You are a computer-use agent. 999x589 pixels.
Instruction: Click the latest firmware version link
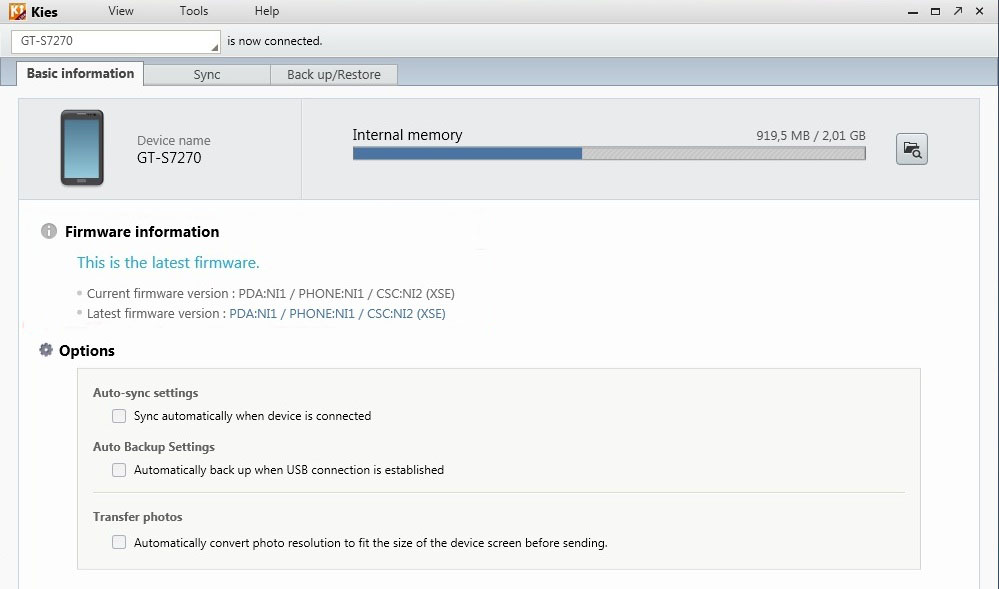[x=337, y=313]
